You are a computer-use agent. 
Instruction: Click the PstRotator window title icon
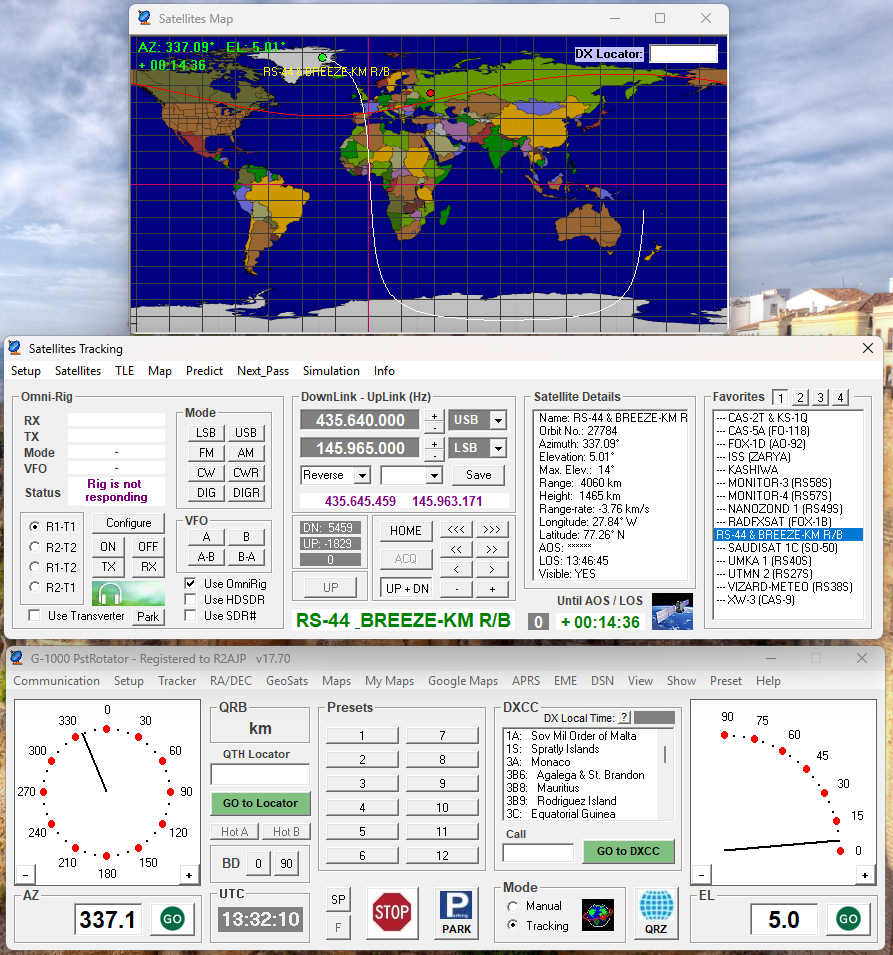coord(17,658)
